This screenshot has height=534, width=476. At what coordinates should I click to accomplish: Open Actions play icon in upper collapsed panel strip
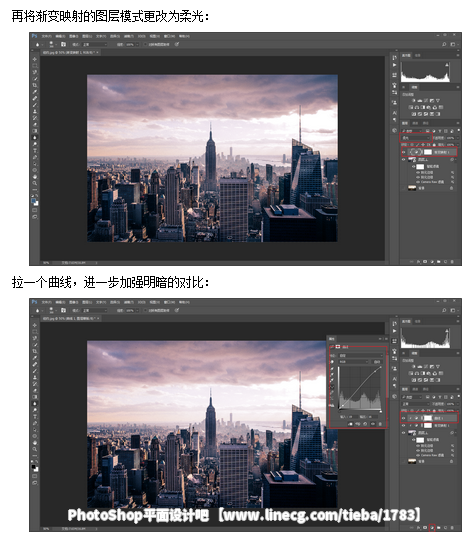pos(394,65)
